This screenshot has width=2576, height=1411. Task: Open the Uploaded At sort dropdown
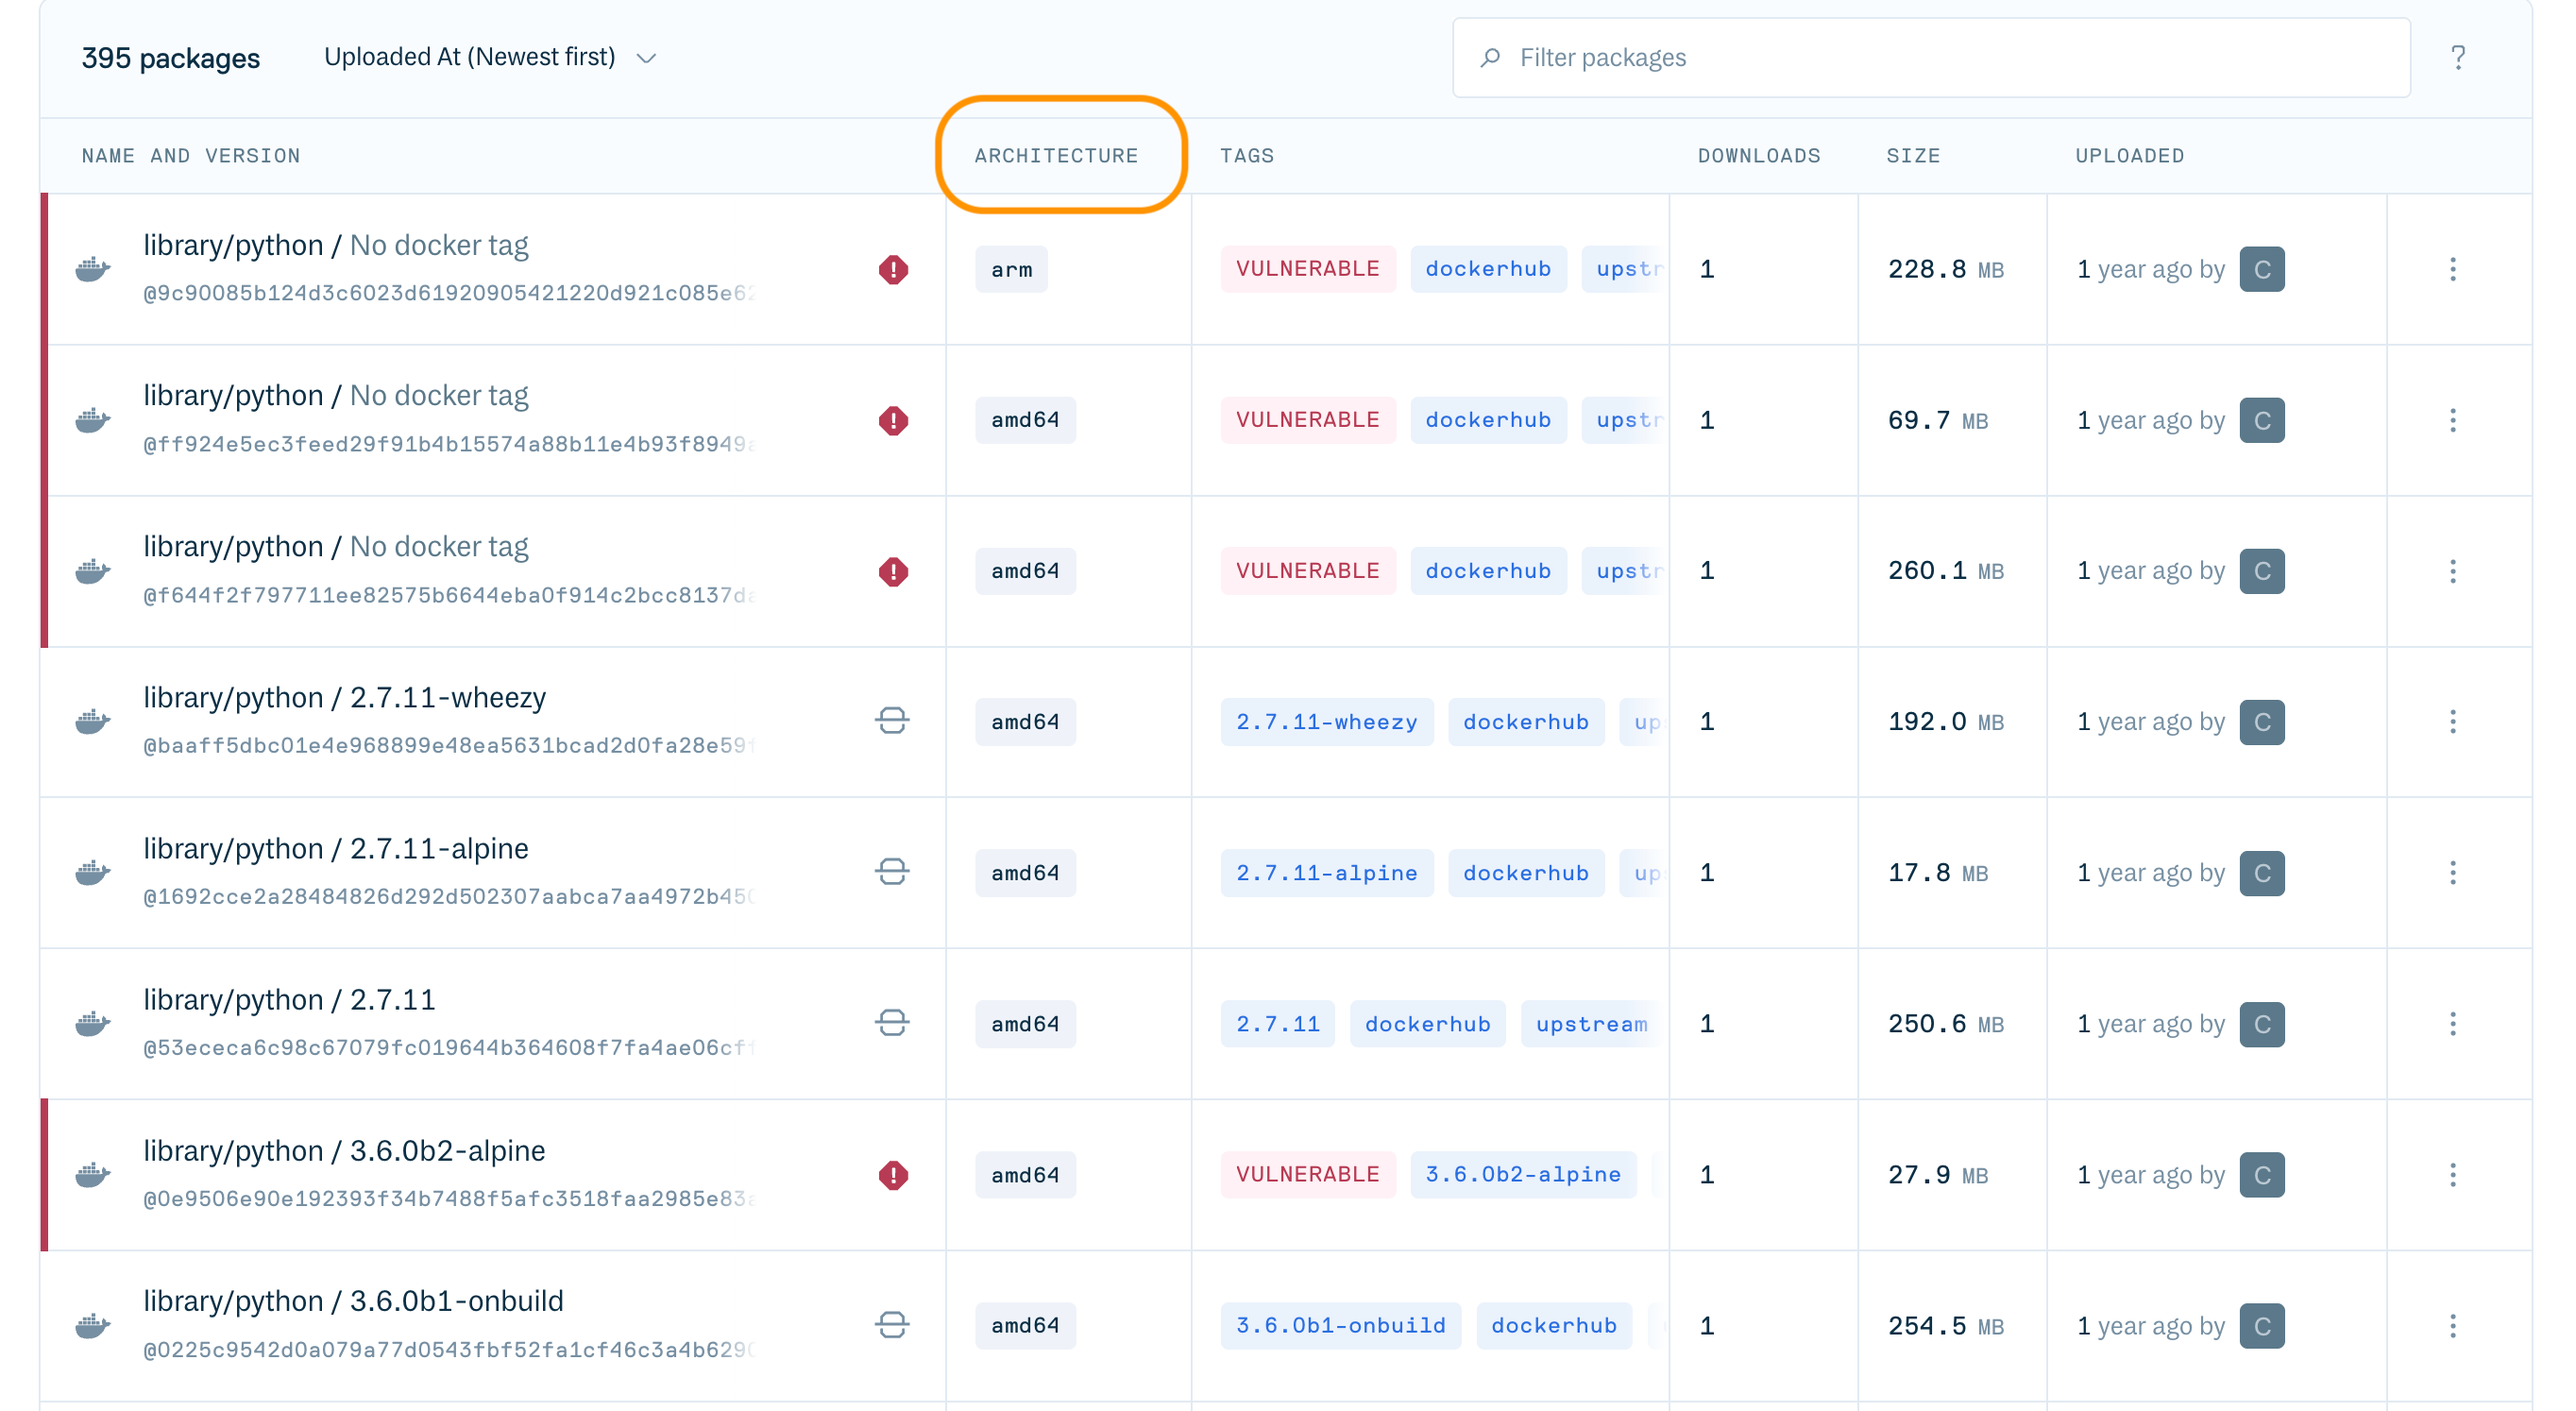pyautogui.click(x=470, y=58)
